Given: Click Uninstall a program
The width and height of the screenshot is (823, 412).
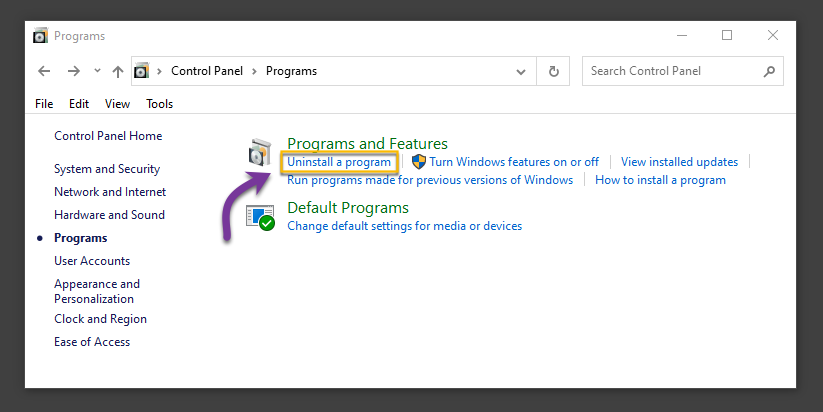Looking at the screenshot, I should (339, 162).
